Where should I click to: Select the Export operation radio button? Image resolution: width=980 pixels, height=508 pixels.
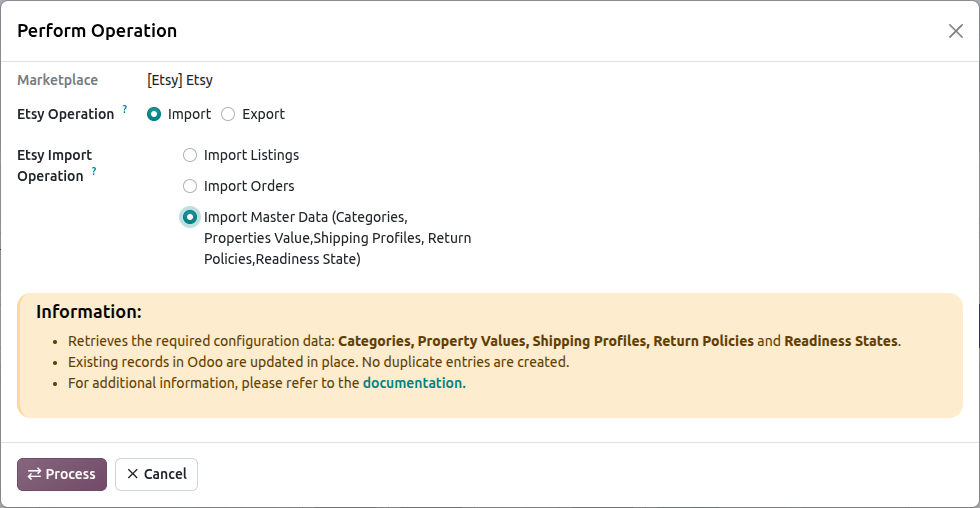[228, 114]
